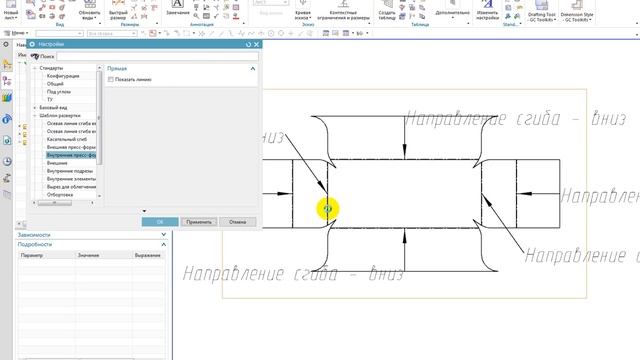Screen dimensions: 640x360
Task: Collapse the Прямая section
Action: [253, 69]
